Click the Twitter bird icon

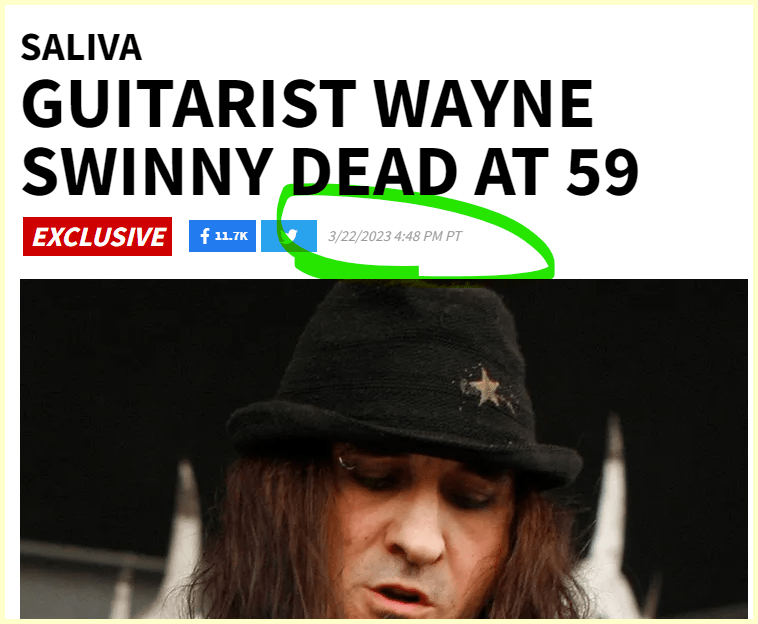pos(290,236)
